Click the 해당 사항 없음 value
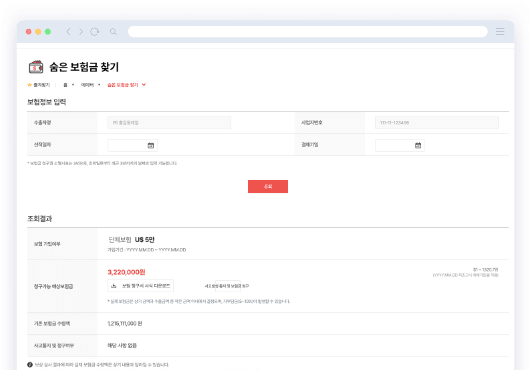530x370 pixels. 122,346
